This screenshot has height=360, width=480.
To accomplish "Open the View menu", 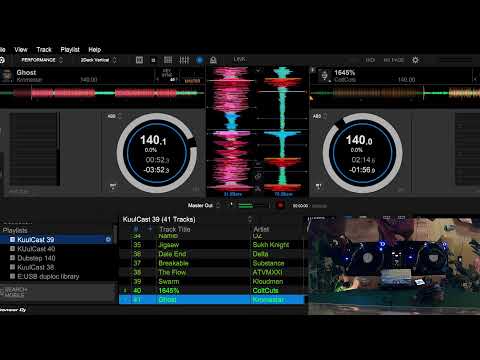I will pyautogui.click(x=21, y=50).
